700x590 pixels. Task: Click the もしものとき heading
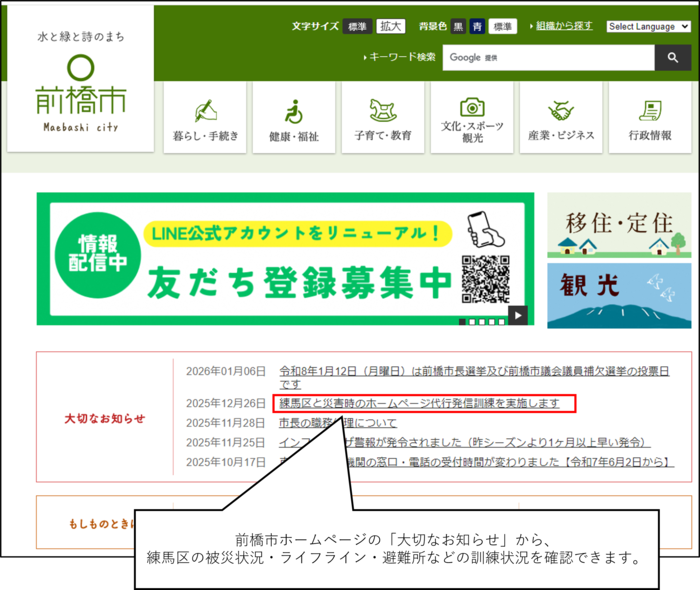101,524
